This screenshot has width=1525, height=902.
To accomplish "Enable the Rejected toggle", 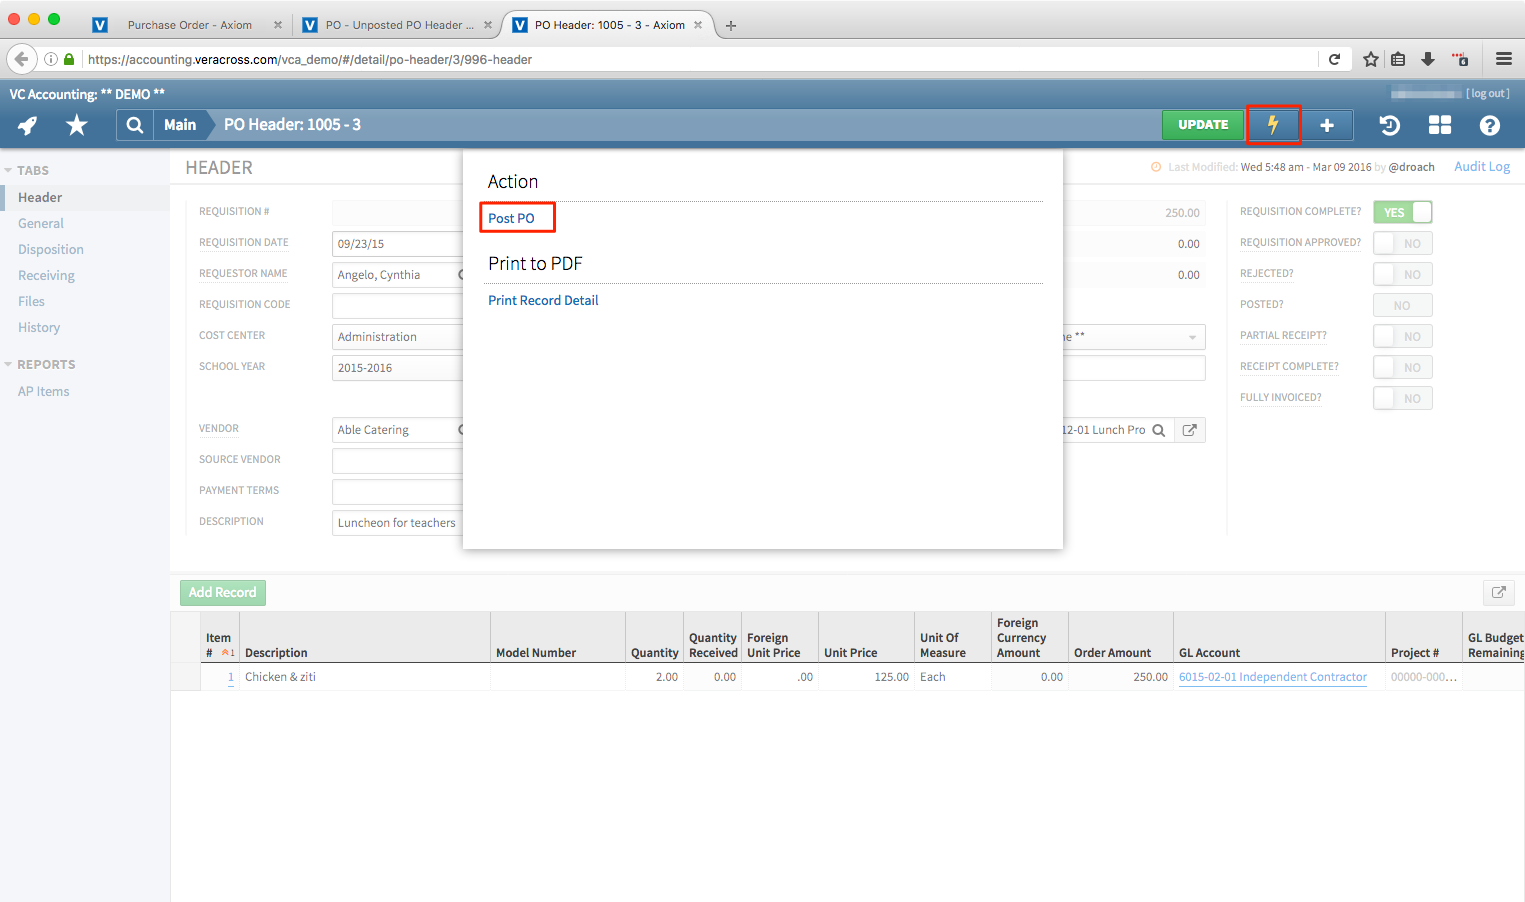I will click(1402, 273).
